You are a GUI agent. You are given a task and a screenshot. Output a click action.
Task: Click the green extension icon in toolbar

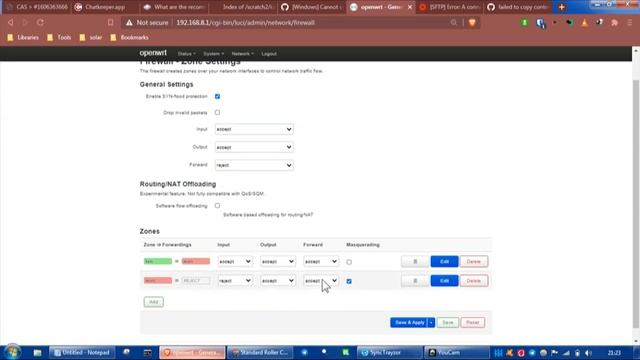coord(524,23)
